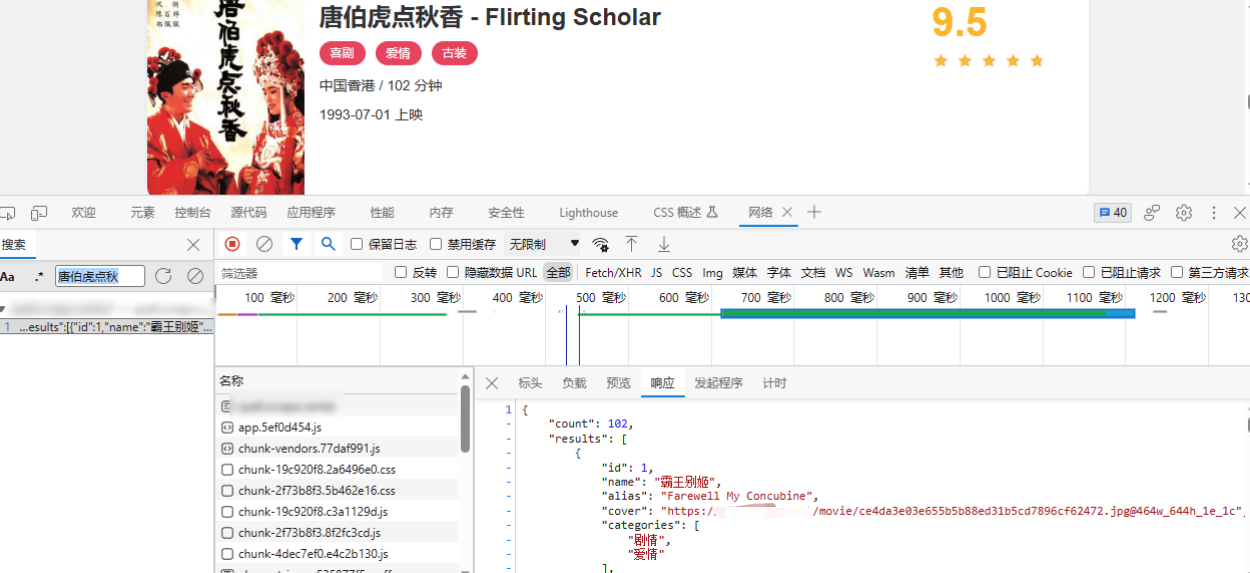This screenshot has width=1250, height=573.
Task: Refresh the search results in search panel
Action: (163, 276)
